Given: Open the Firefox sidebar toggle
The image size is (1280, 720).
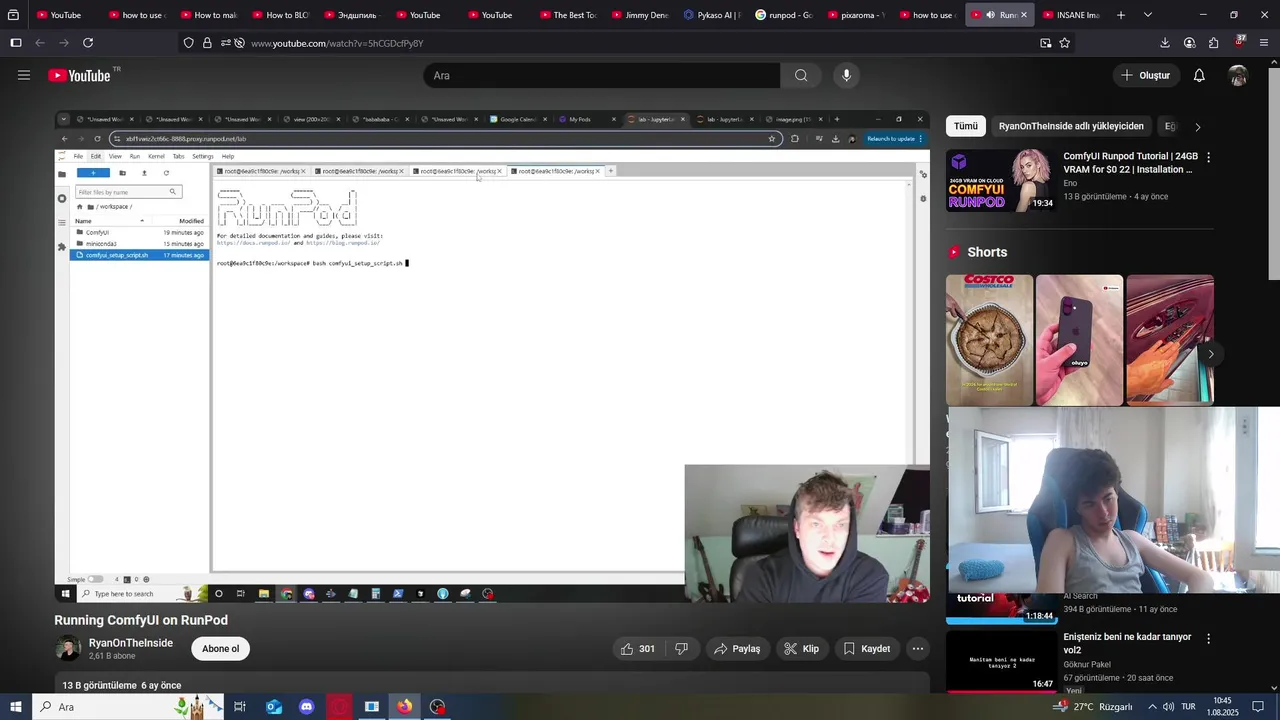Looking at the screenshot, I should point(15,43).
